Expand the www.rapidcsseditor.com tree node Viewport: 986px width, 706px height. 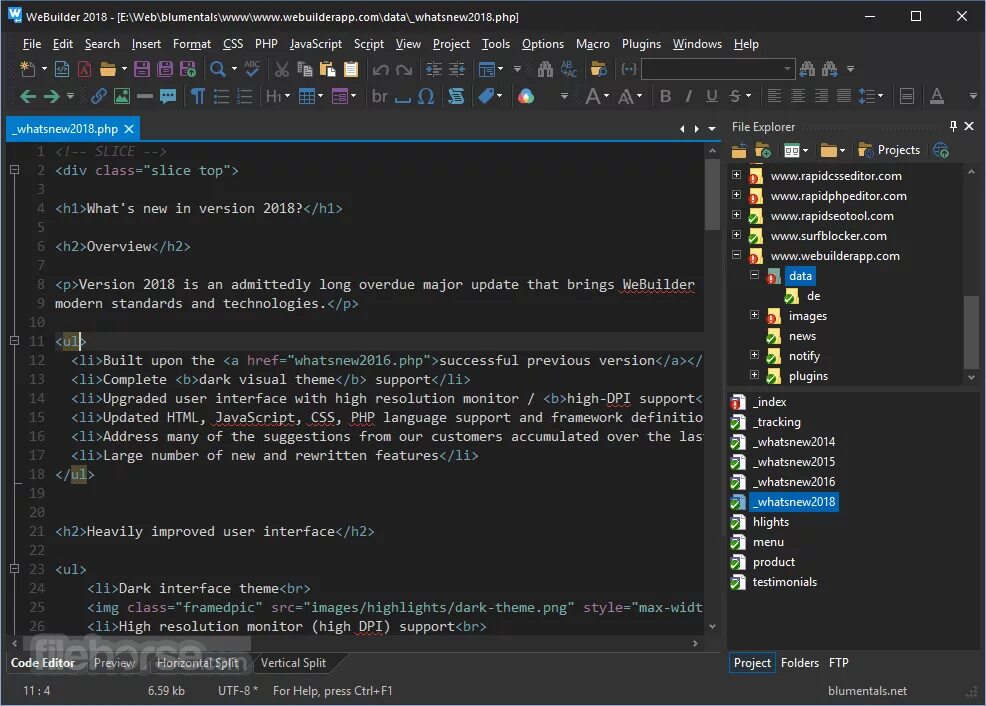pos(736,175)
